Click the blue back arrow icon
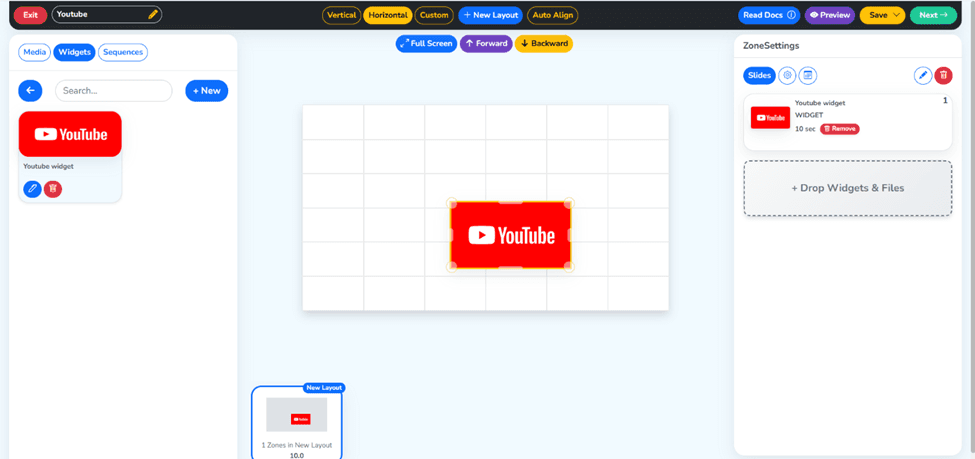 click(30, 91)
